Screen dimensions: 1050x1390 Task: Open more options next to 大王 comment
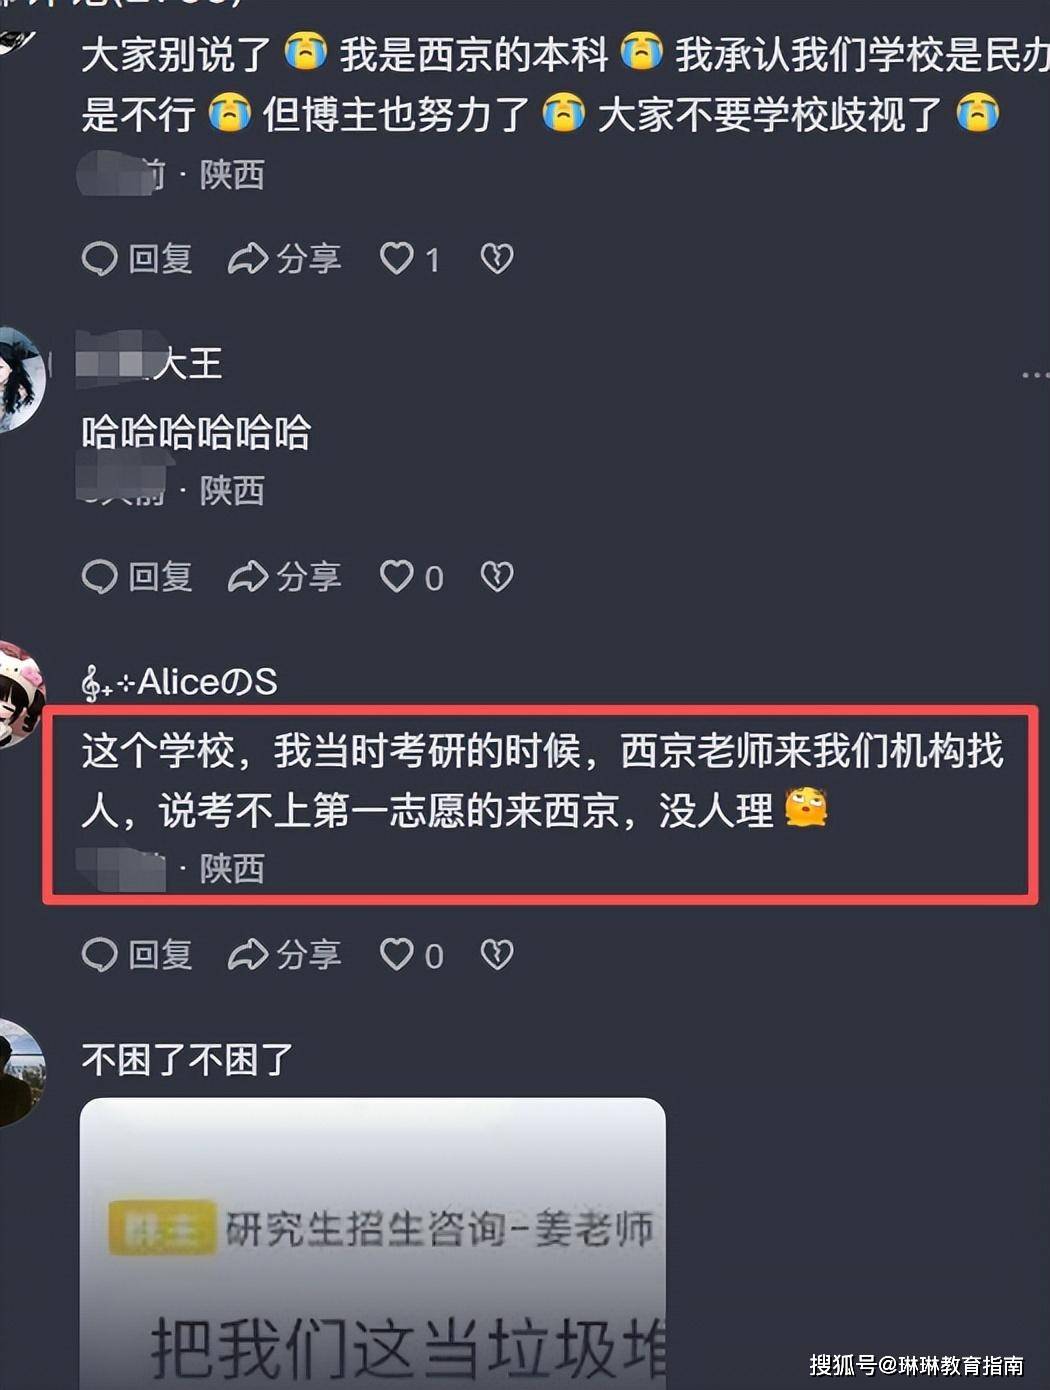point(1035,375)
